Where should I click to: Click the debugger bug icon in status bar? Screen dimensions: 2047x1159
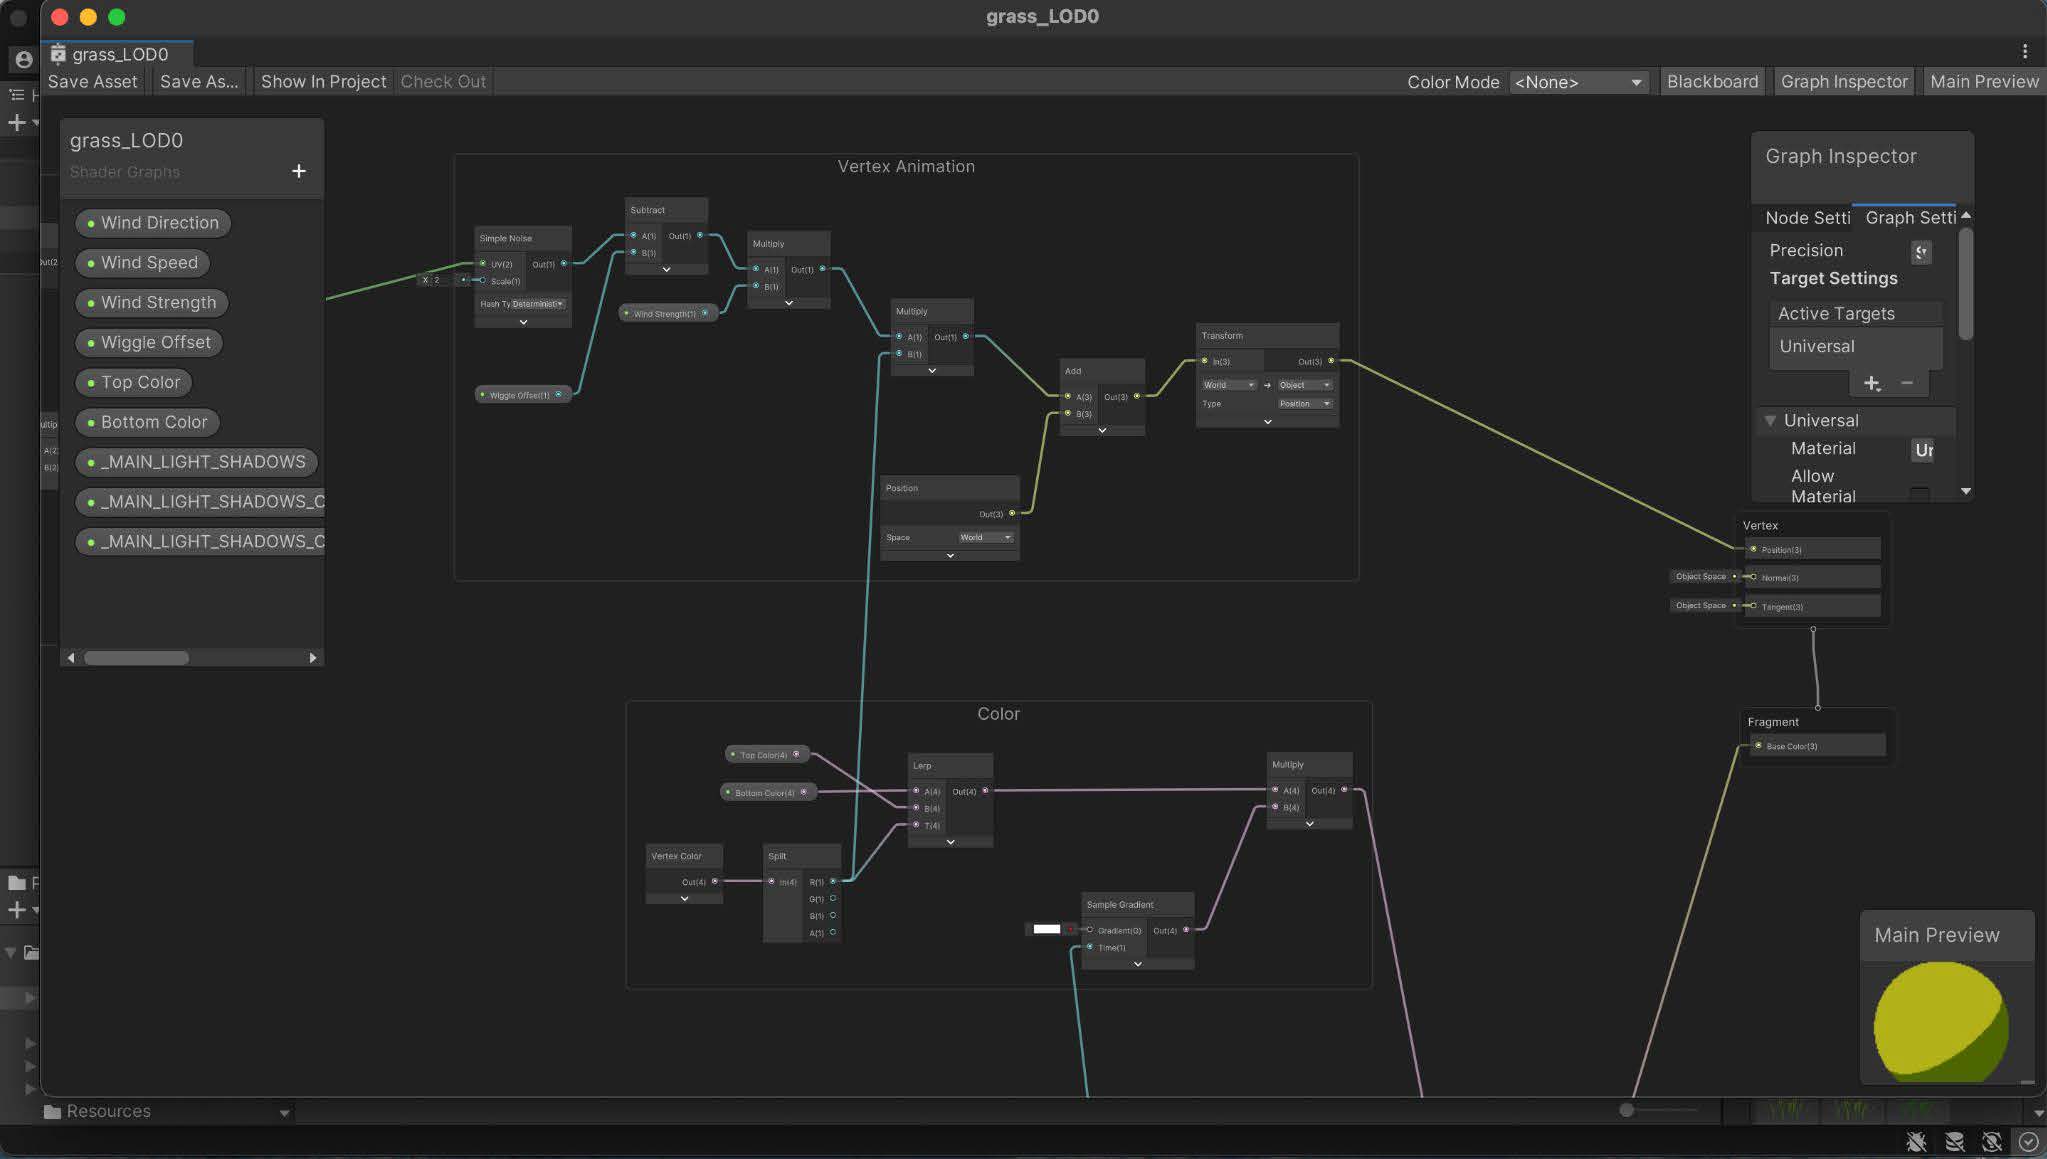(1916, 1141)
